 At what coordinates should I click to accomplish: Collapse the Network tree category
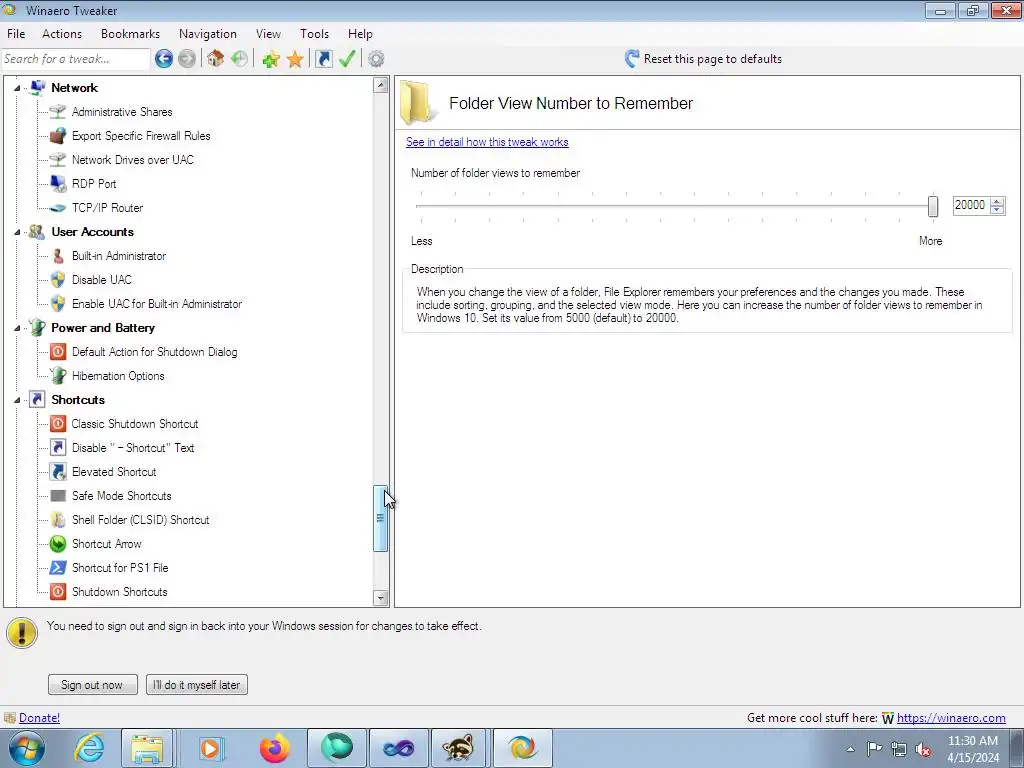tap(18, 88)
